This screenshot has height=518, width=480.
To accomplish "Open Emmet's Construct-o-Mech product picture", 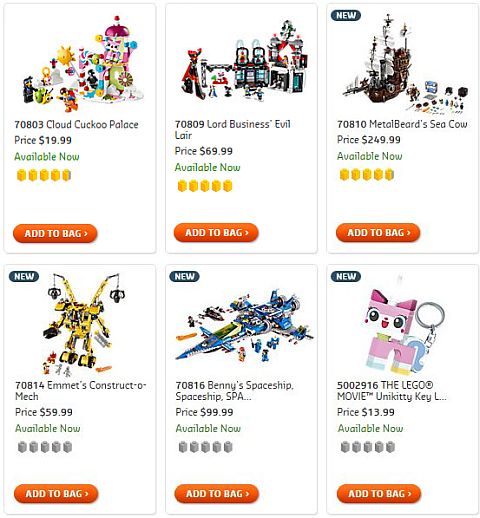I will point(84,323).
